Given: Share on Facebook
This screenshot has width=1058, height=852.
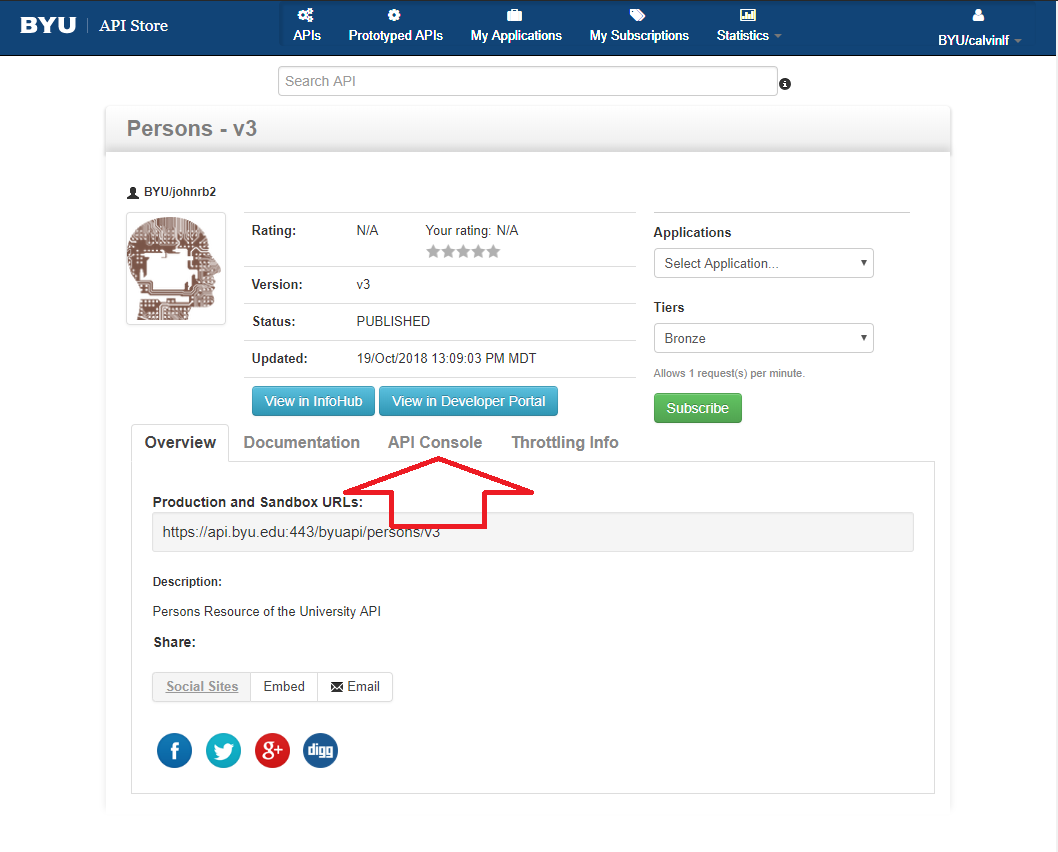Looking at the screenshot, I should click(x=174, y=750).
